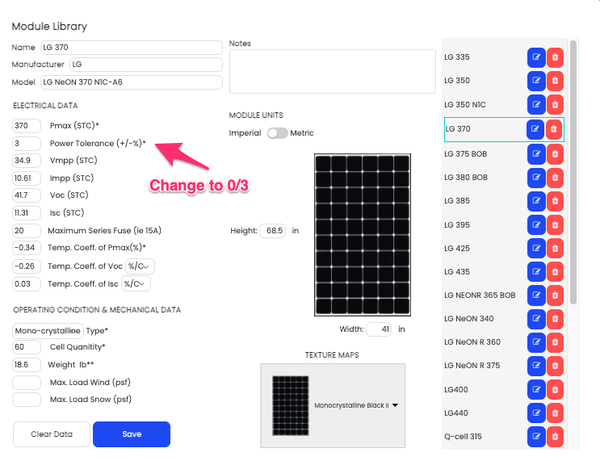600x461 pixels.
Task: Click the Voc (STC) value field
Action: 26,195
